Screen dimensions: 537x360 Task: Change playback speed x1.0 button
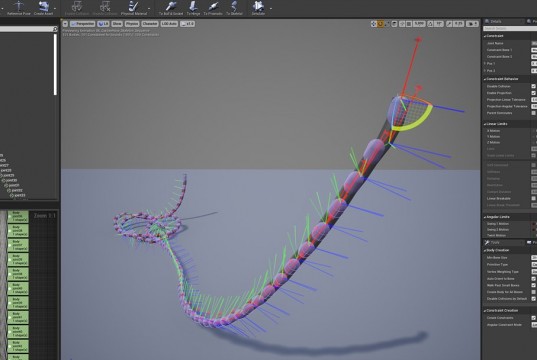[x=188, y=24]
